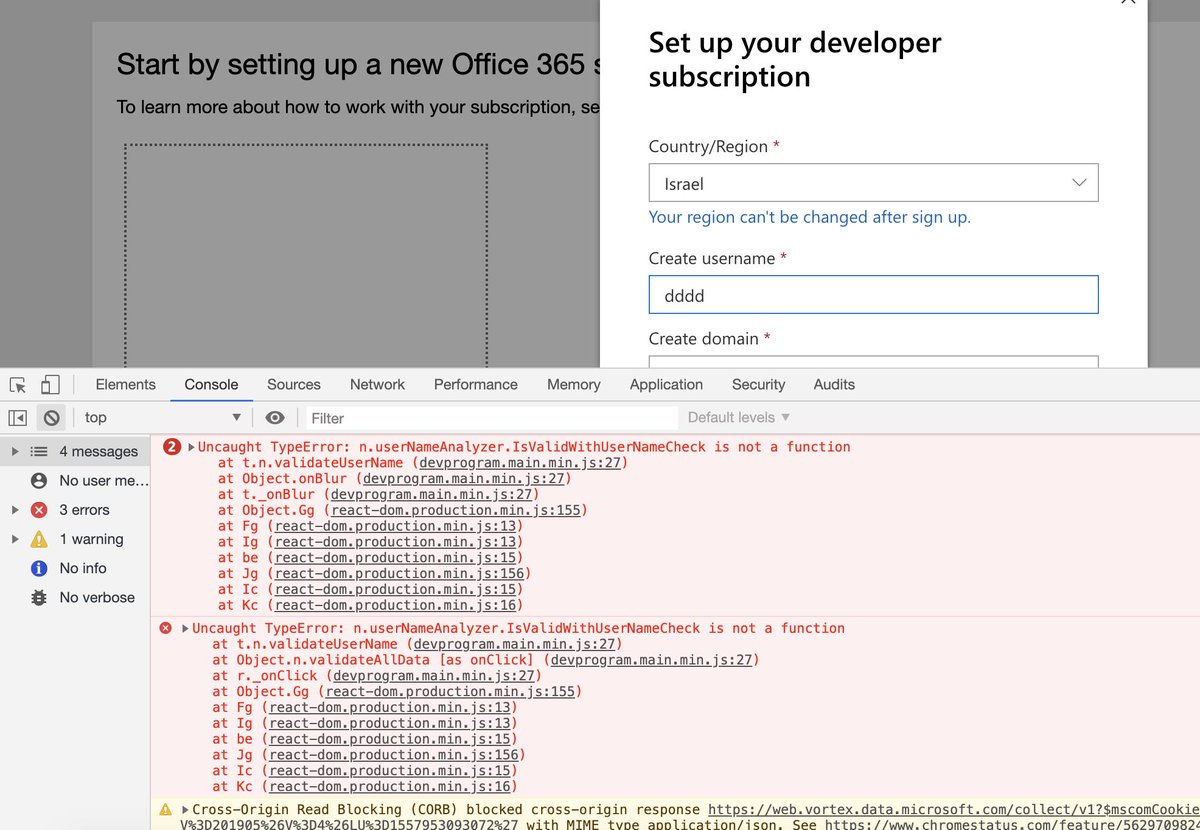Hide the console sidebar panel icon
Screen dimensions: 1200x830
(x=17, y=418)
